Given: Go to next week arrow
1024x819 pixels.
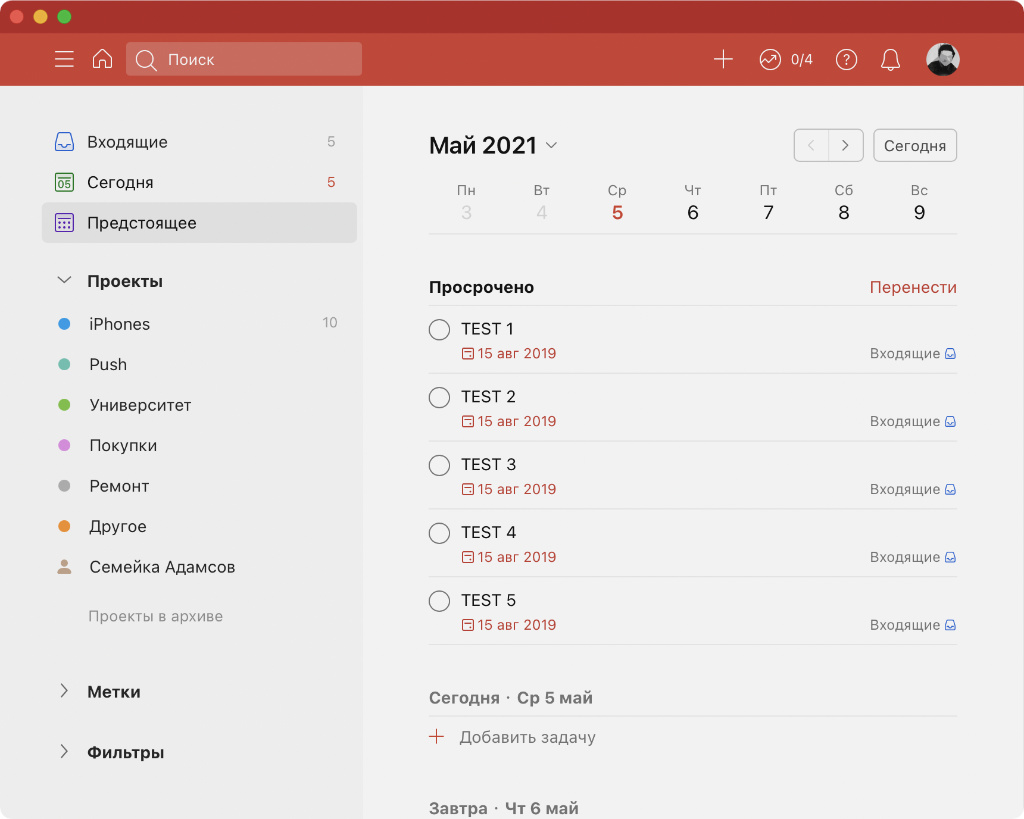Looking at the screenshot, I should [846, 145].
